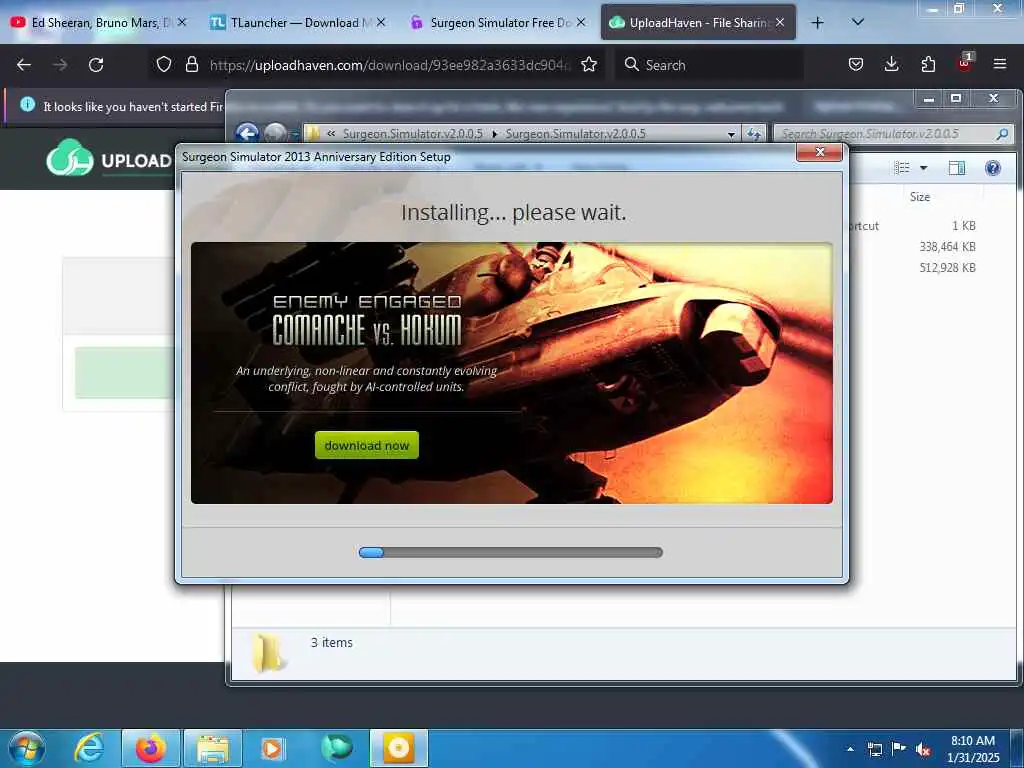The image size is (1024, 768).
Task: Open Windows Media Player from taskbar
Action: pos(272,748)
